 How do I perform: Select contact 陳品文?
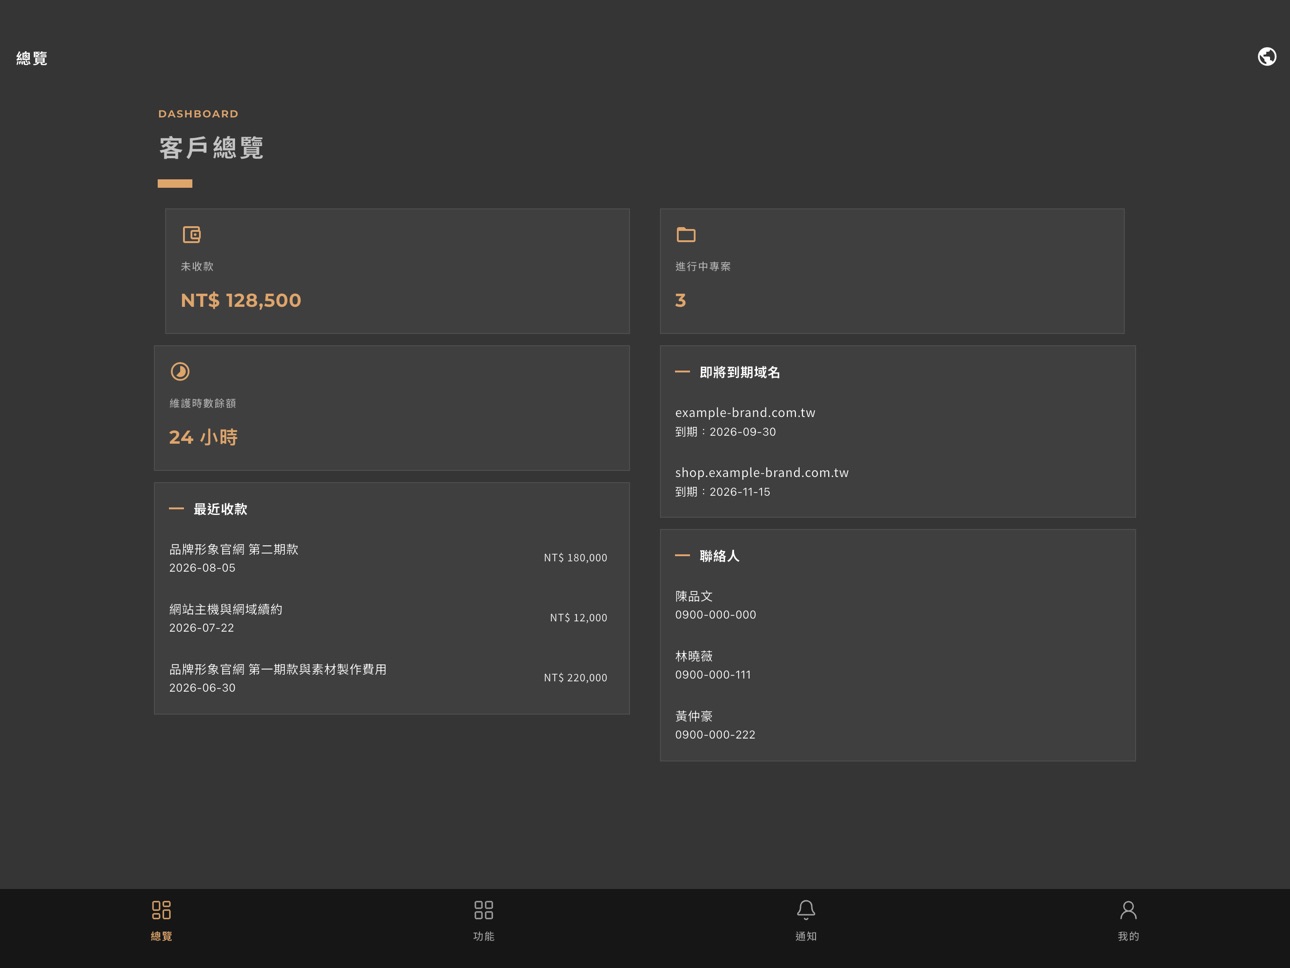(x=694, y=596)
